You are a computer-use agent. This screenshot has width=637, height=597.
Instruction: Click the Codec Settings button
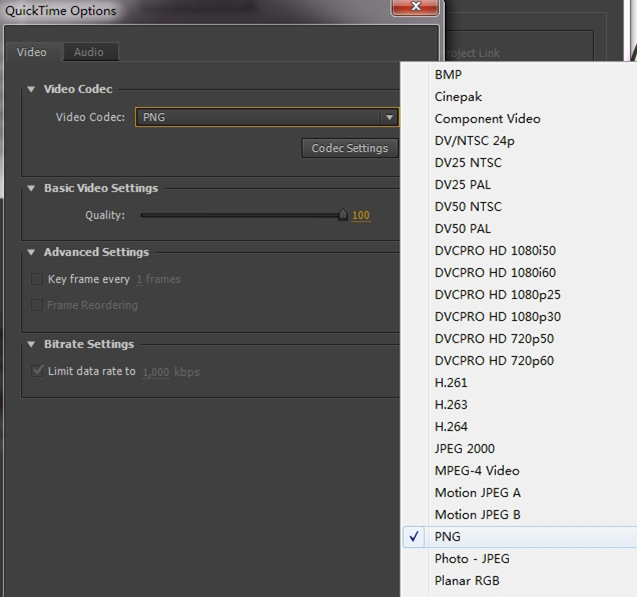(350, 148)
